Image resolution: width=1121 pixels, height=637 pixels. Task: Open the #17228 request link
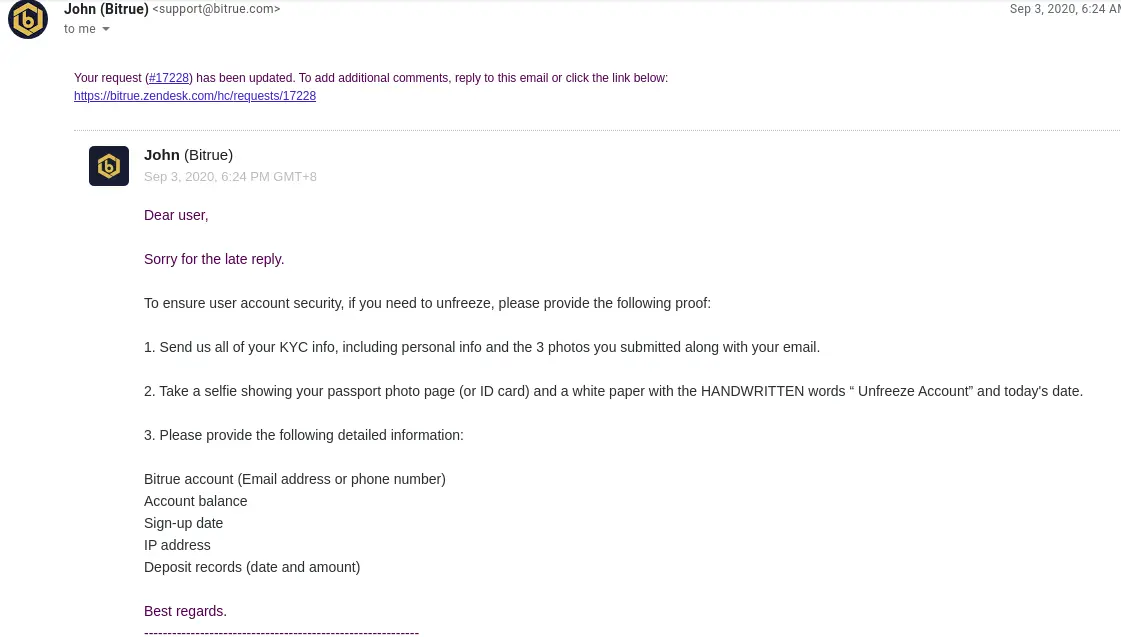169,78
